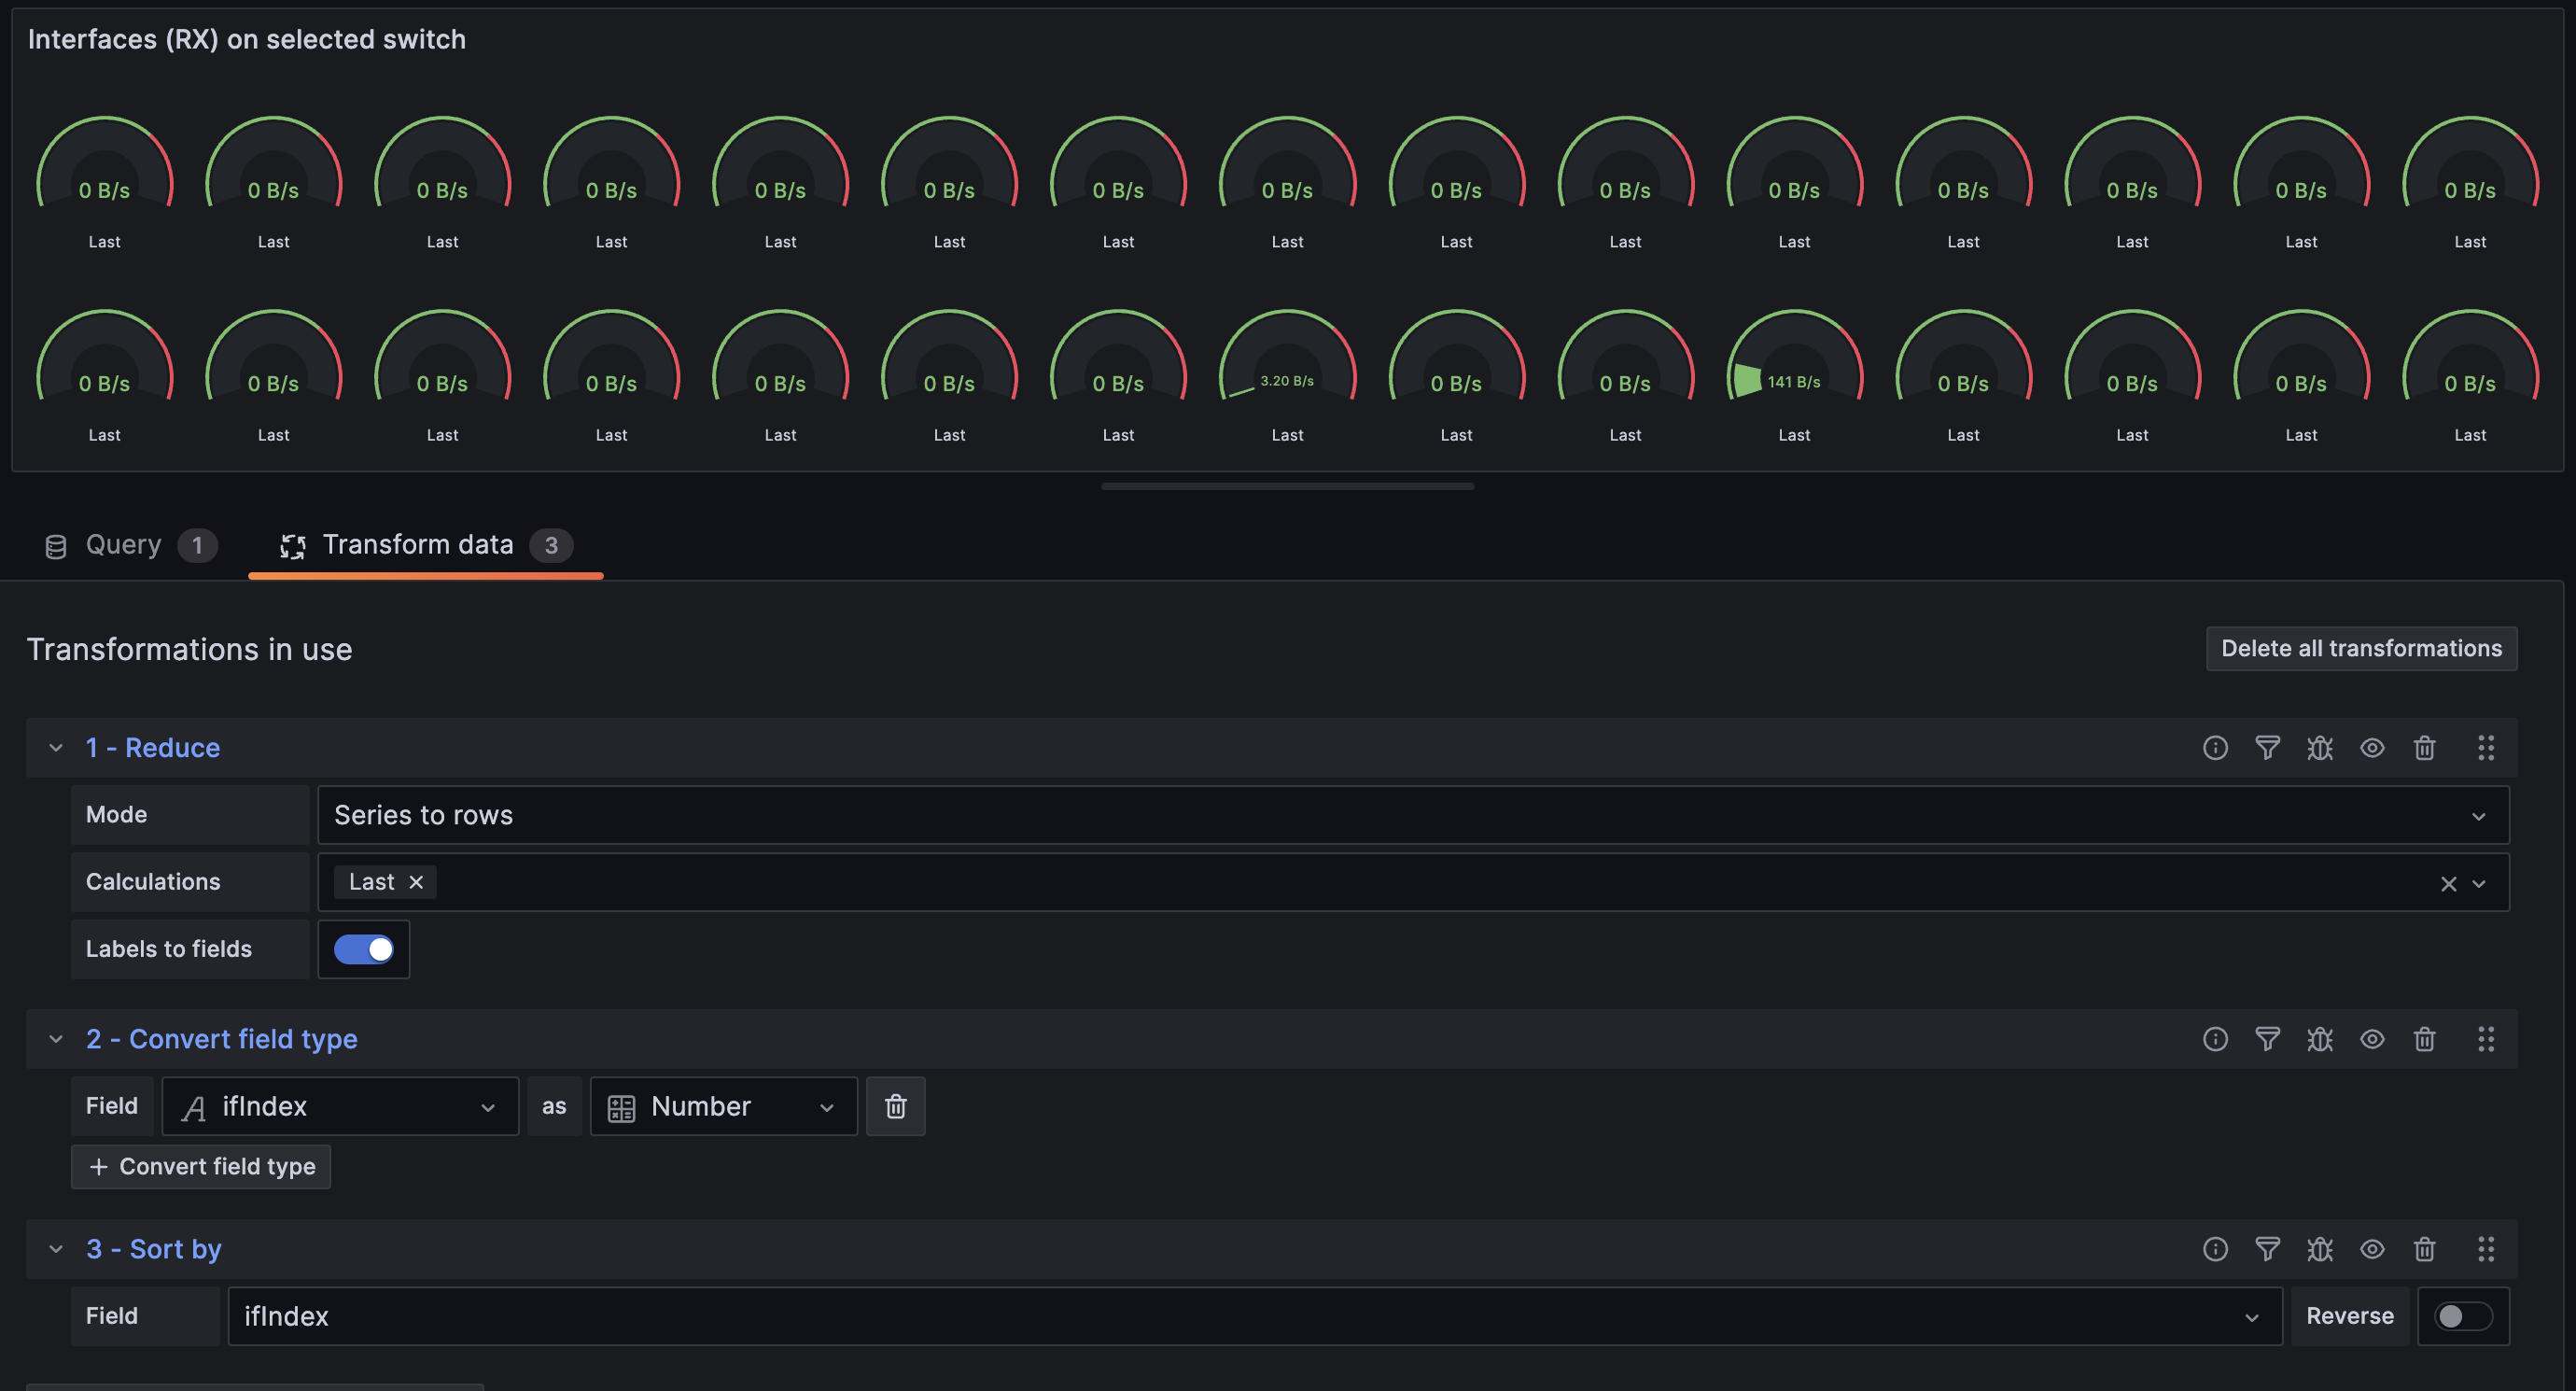Click filter icon on Sort by row
Image resolution: width=2576 pixels, height=1391 pixels.
point(2267,1249)
